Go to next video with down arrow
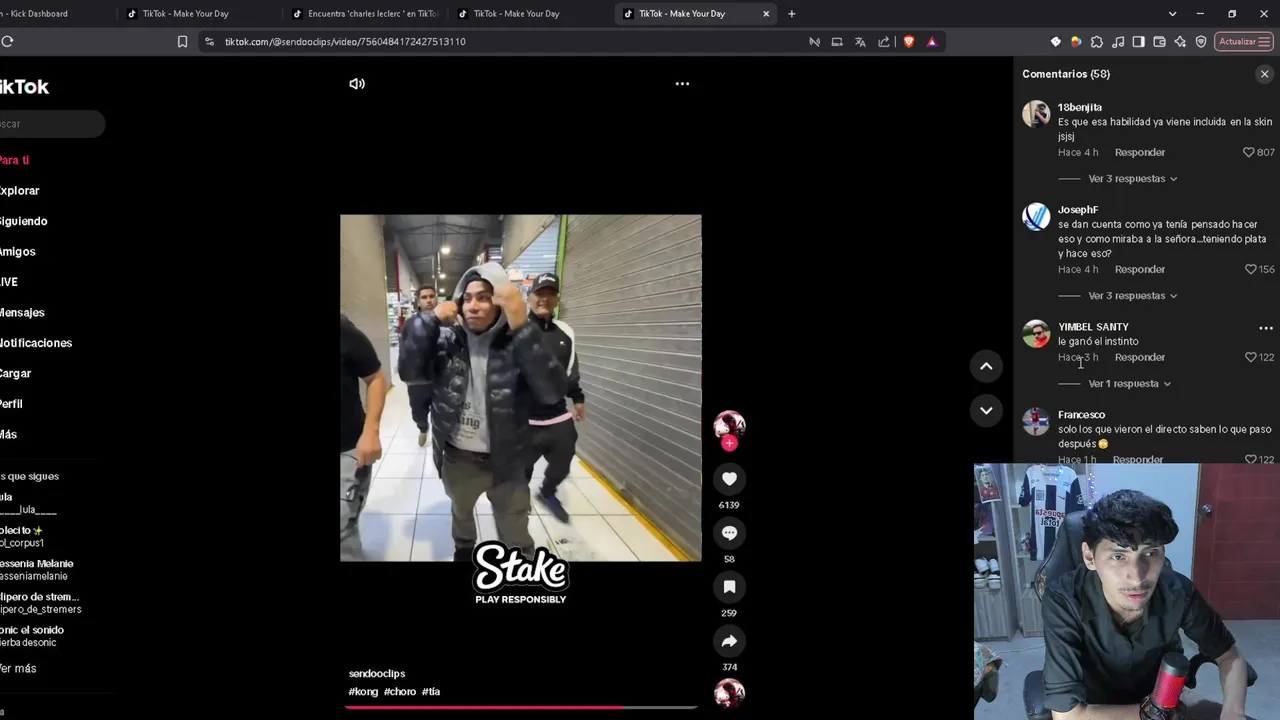 [986, 410]
